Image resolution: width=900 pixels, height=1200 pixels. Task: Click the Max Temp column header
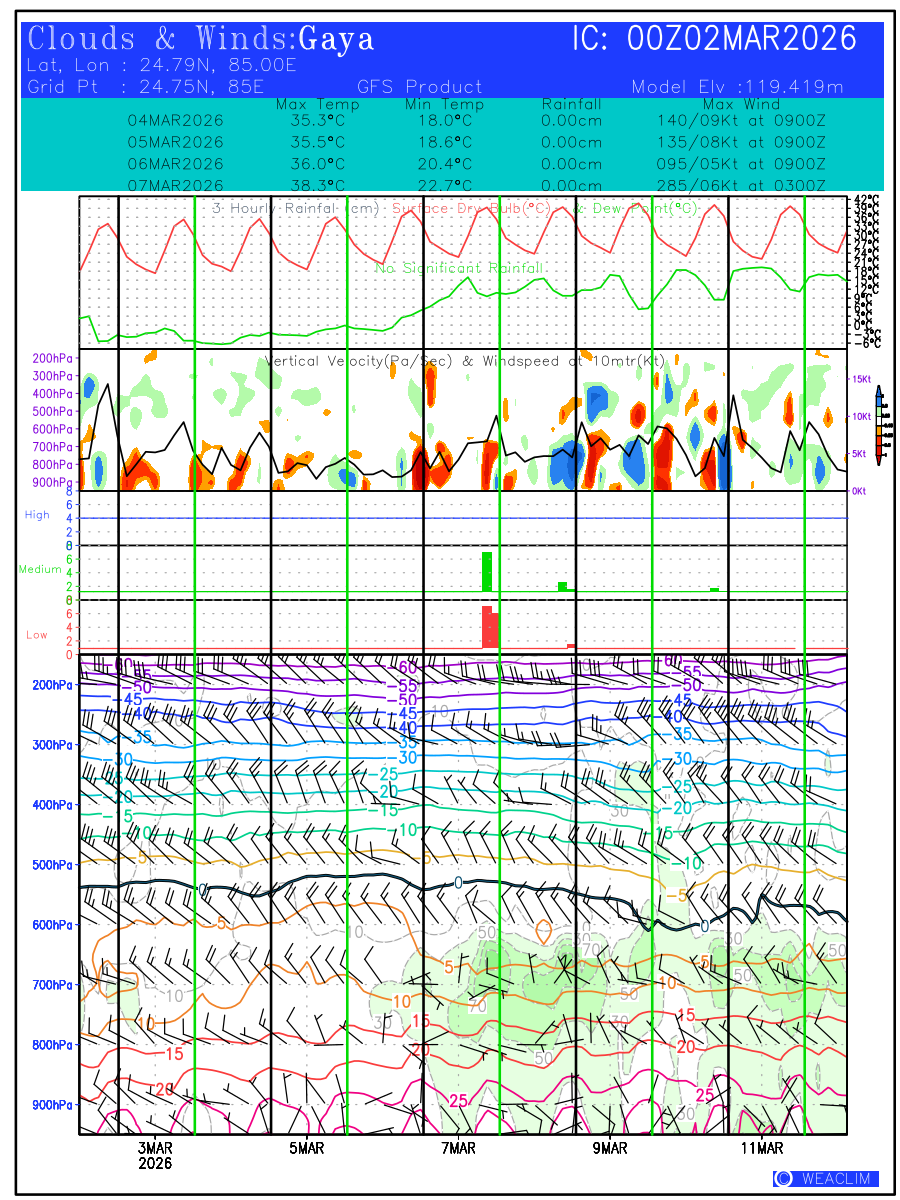[317, 104]
